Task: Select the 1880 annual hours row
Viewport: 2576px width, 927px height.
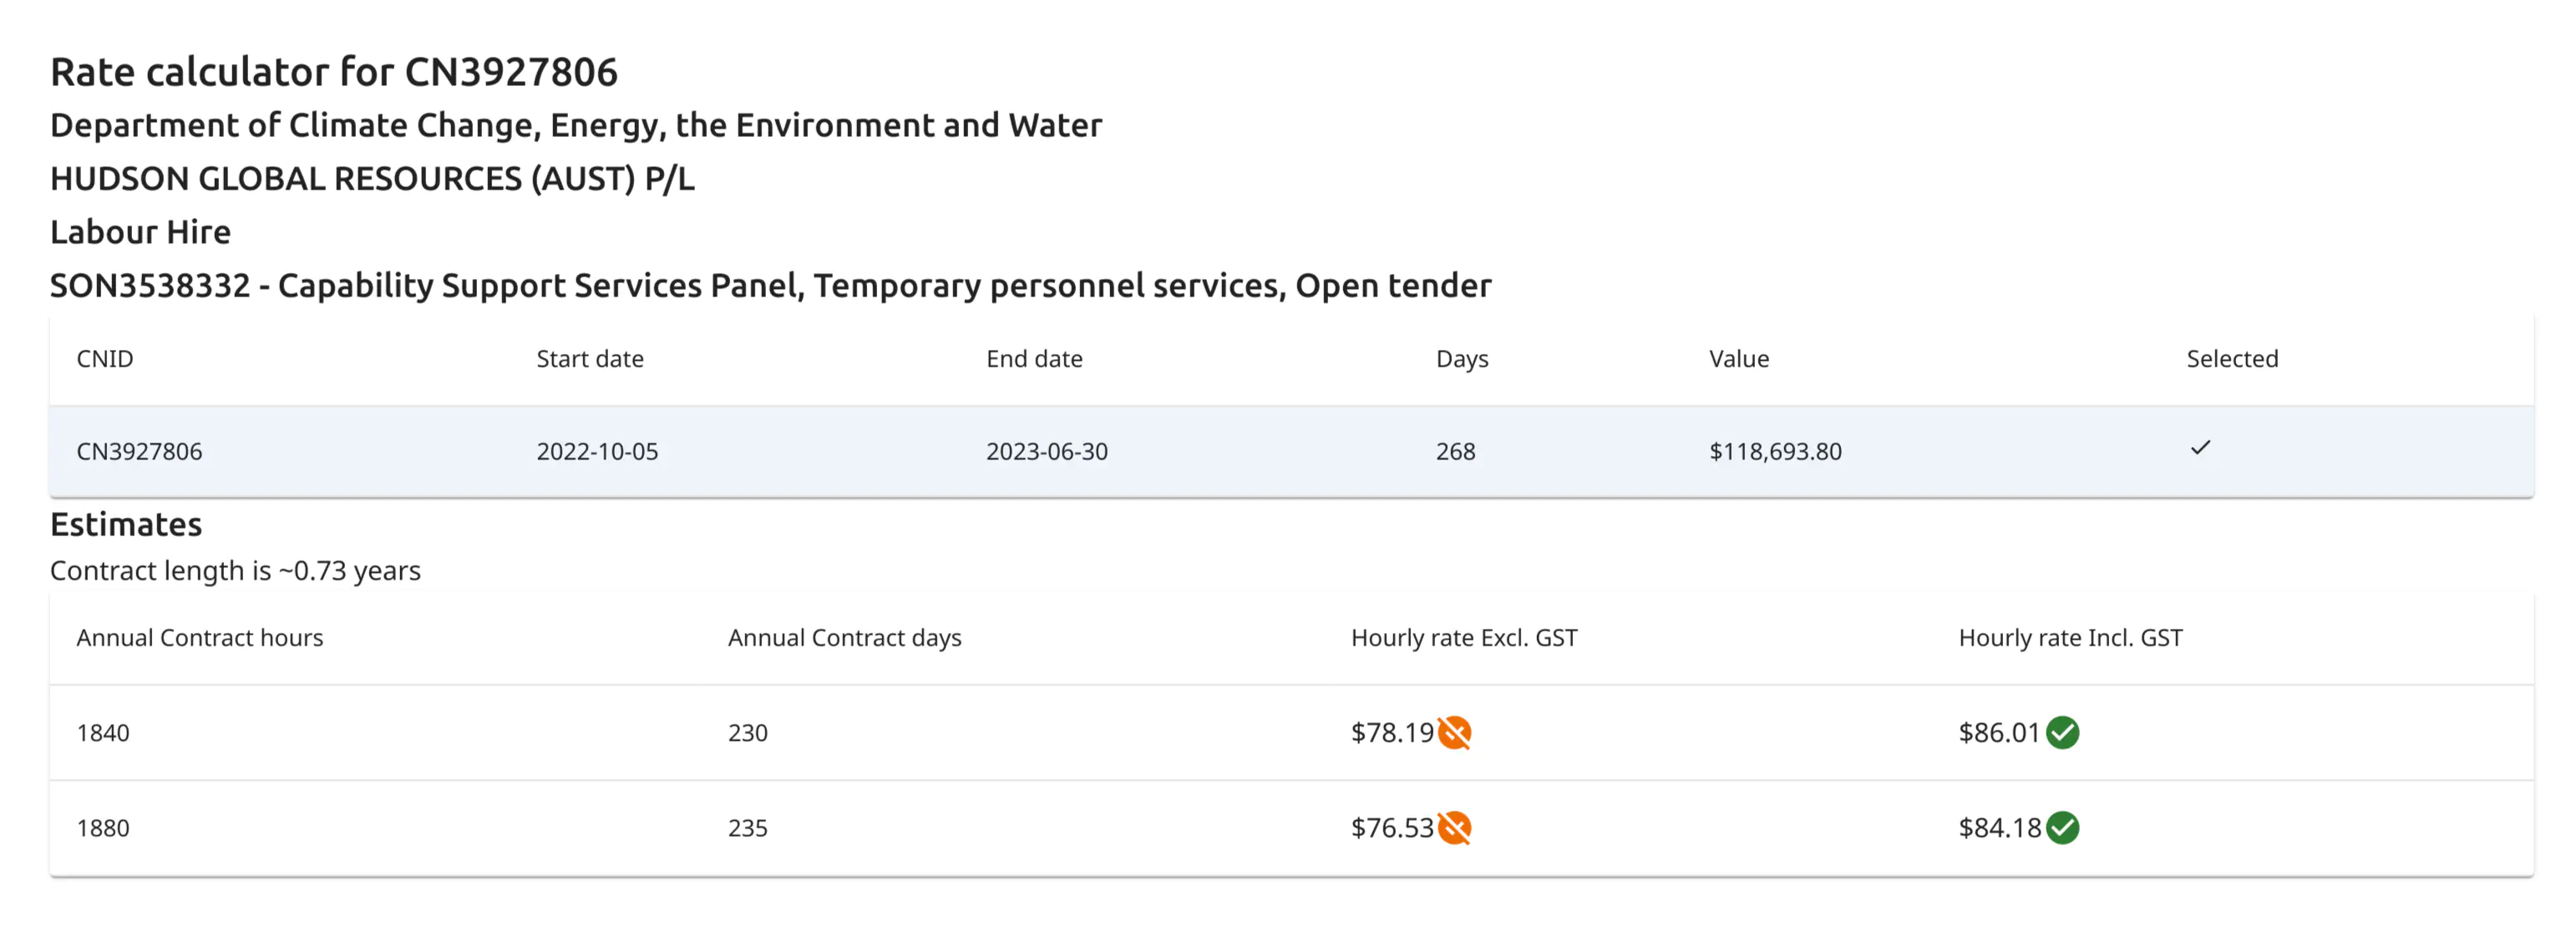Action: 103,828
